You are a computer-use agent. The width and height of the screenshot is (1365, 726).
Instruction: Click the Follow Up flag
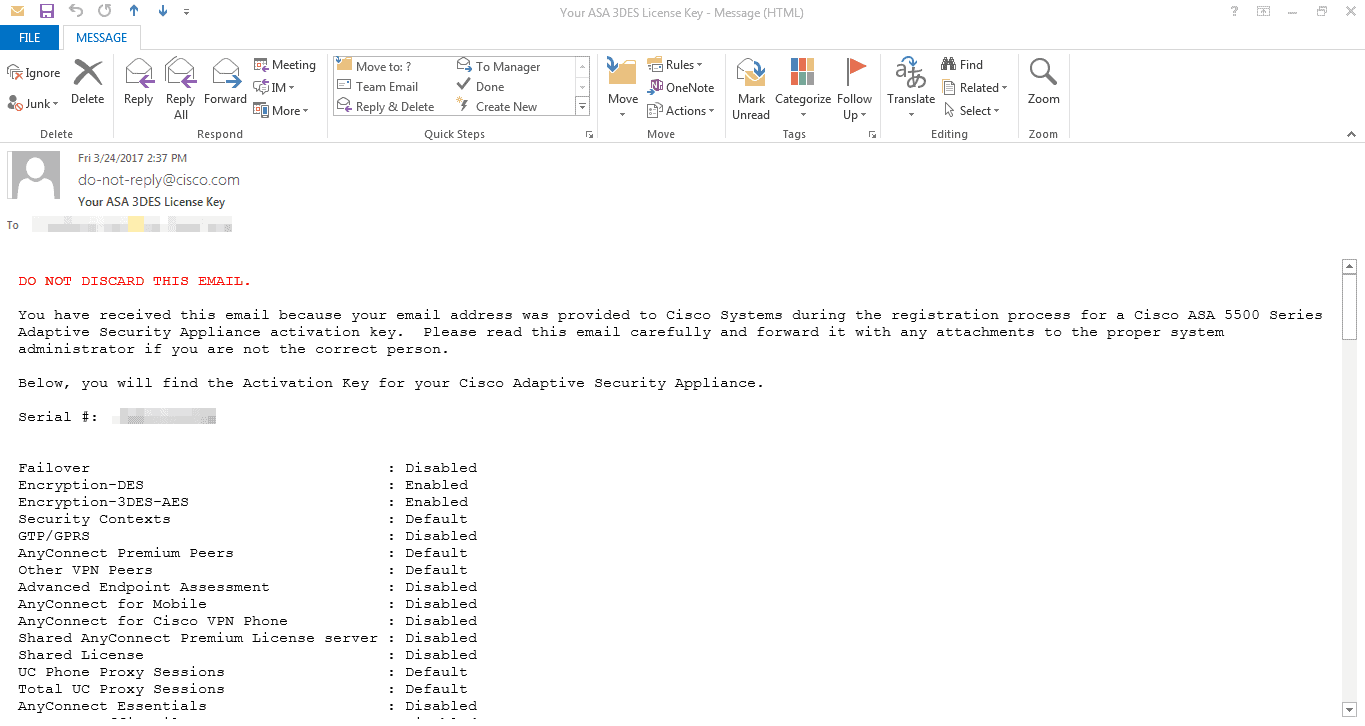point(855,88)
